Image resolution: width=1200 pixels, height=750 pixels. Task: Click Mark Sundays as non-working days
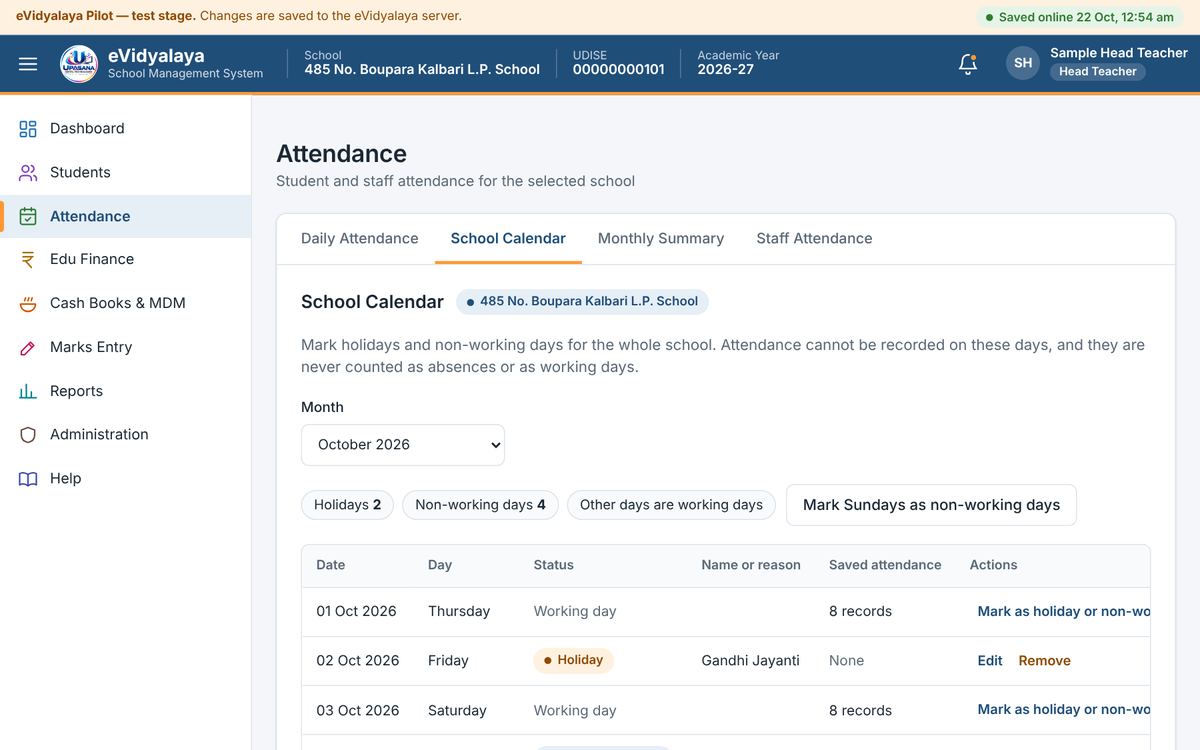(x=931, y=505)
